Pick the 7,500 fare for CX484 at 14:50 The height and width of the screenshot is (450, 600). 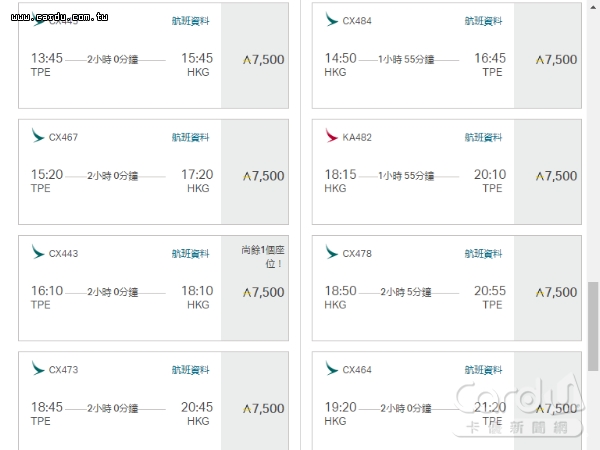click(x=548, y=55)
